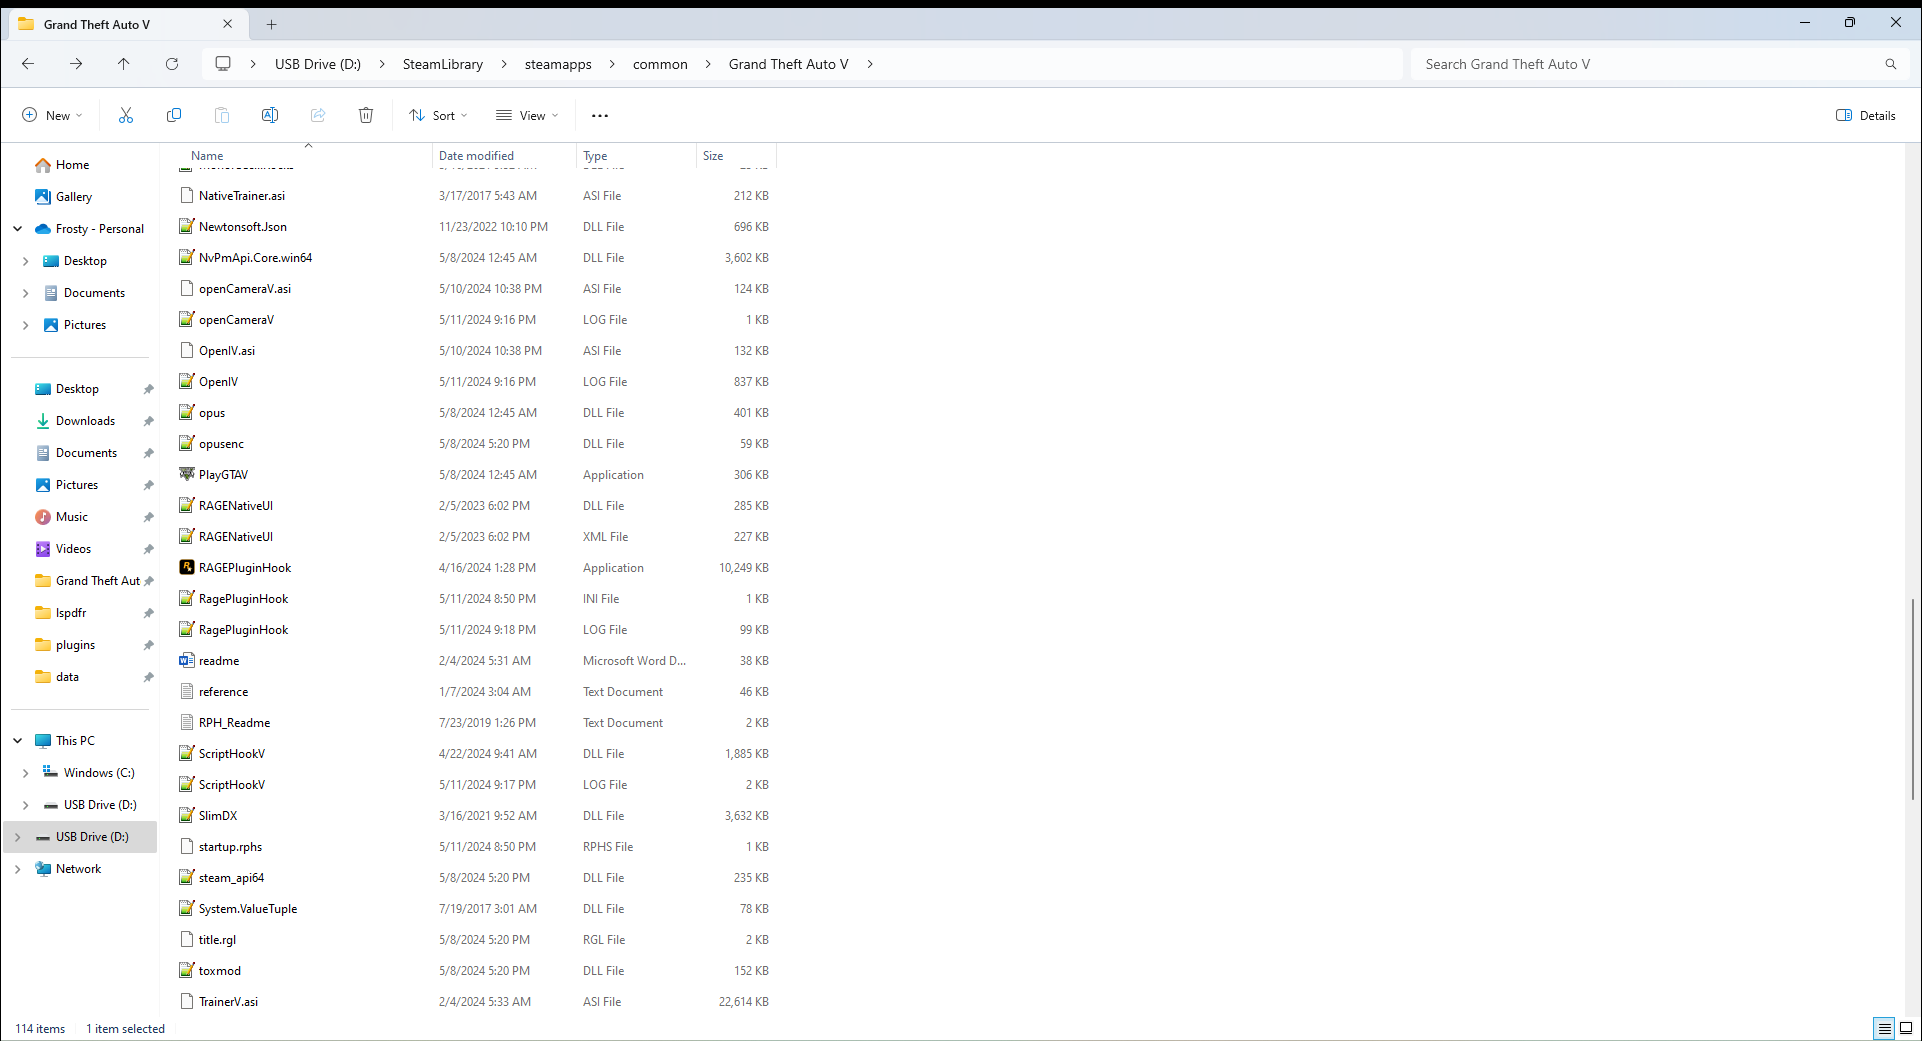Click the Cut scissors icon
The image size is (1922, 1041).
[126, 115]
